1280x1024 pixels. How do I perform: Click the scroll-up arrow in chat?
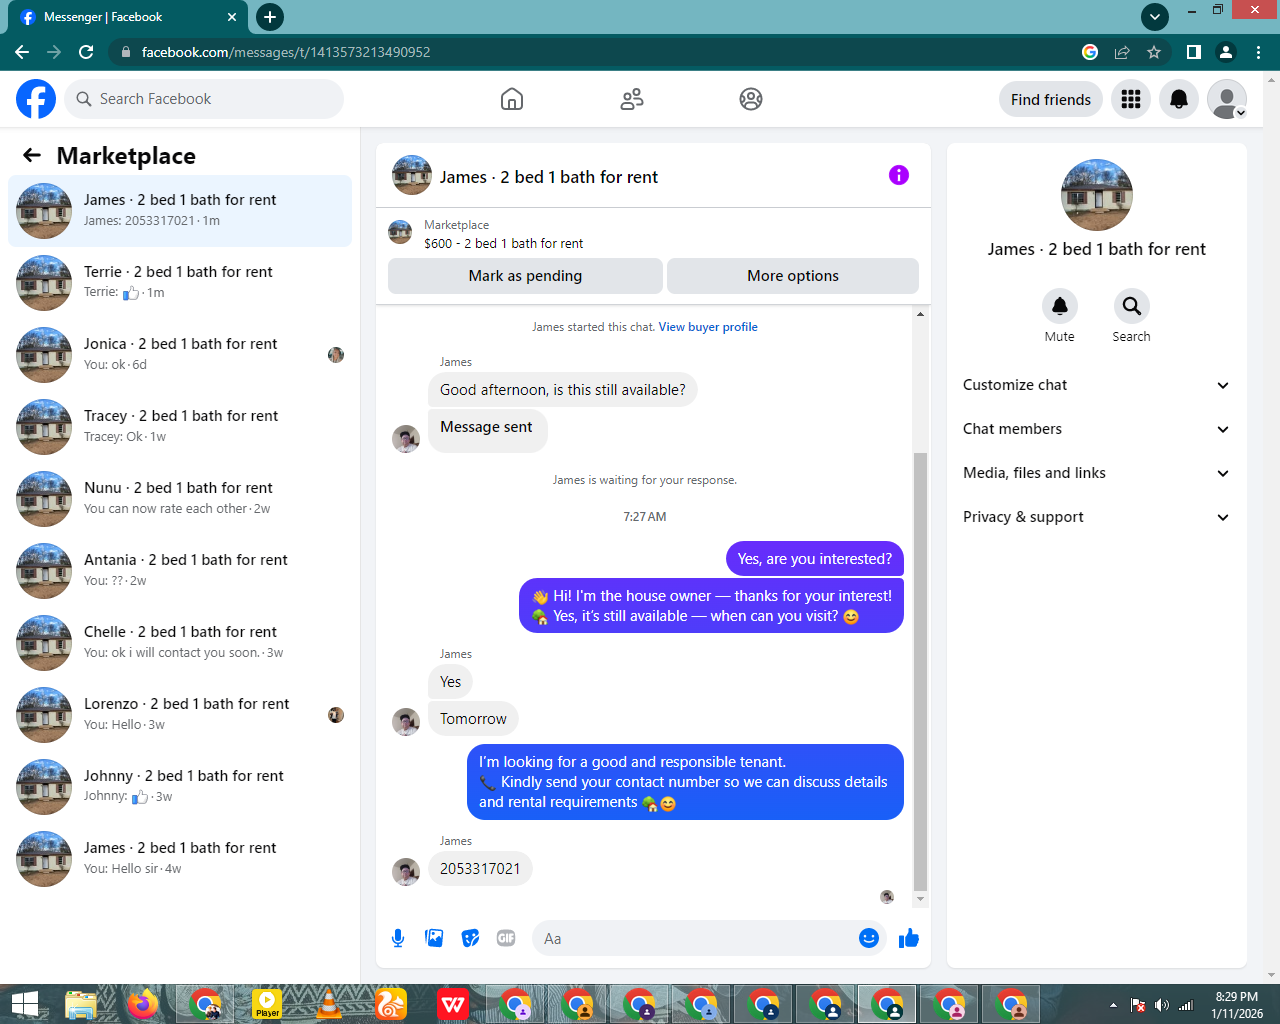tap(920, 314)
